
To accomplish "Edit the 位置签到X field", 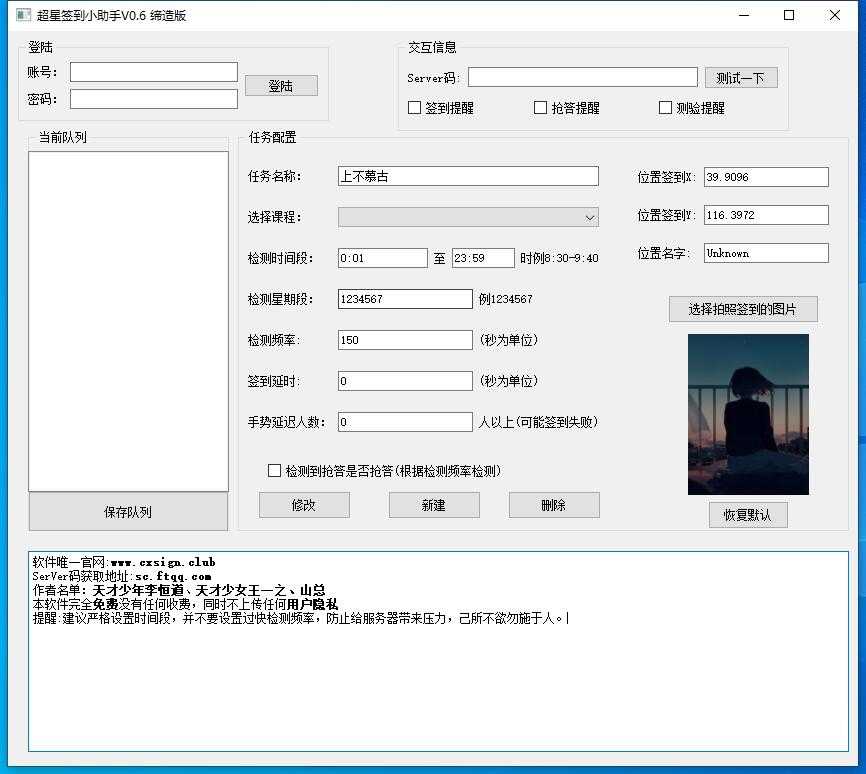I will click(x=766, y=177).
